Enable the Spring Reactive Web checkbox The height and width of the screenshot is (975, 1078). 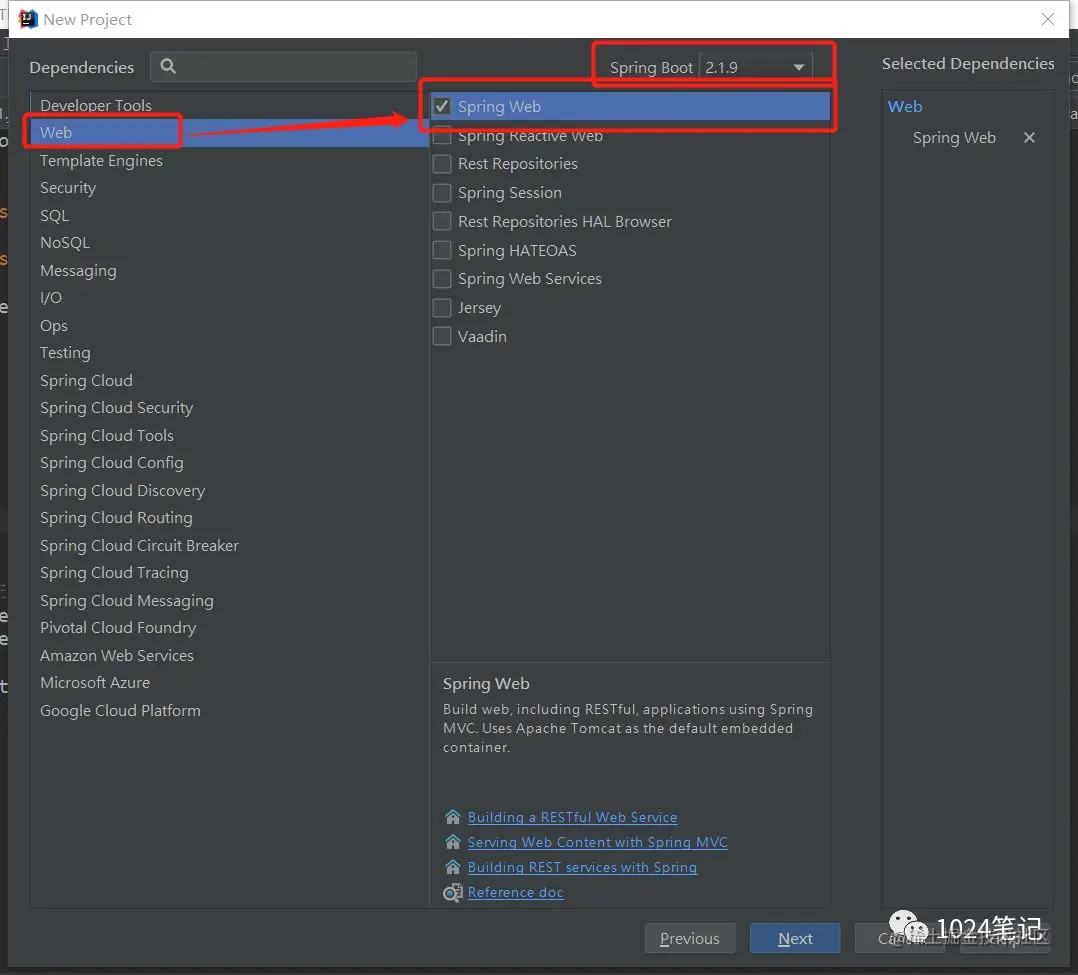[x=442, y=135]
